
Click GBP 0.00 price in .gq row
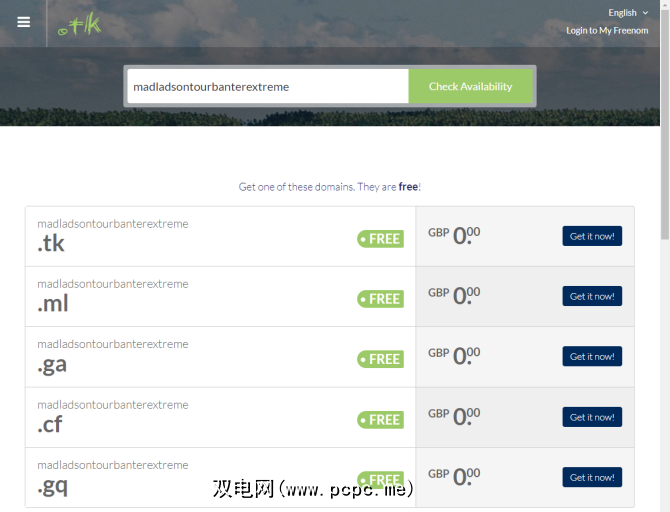click(454, 477)
